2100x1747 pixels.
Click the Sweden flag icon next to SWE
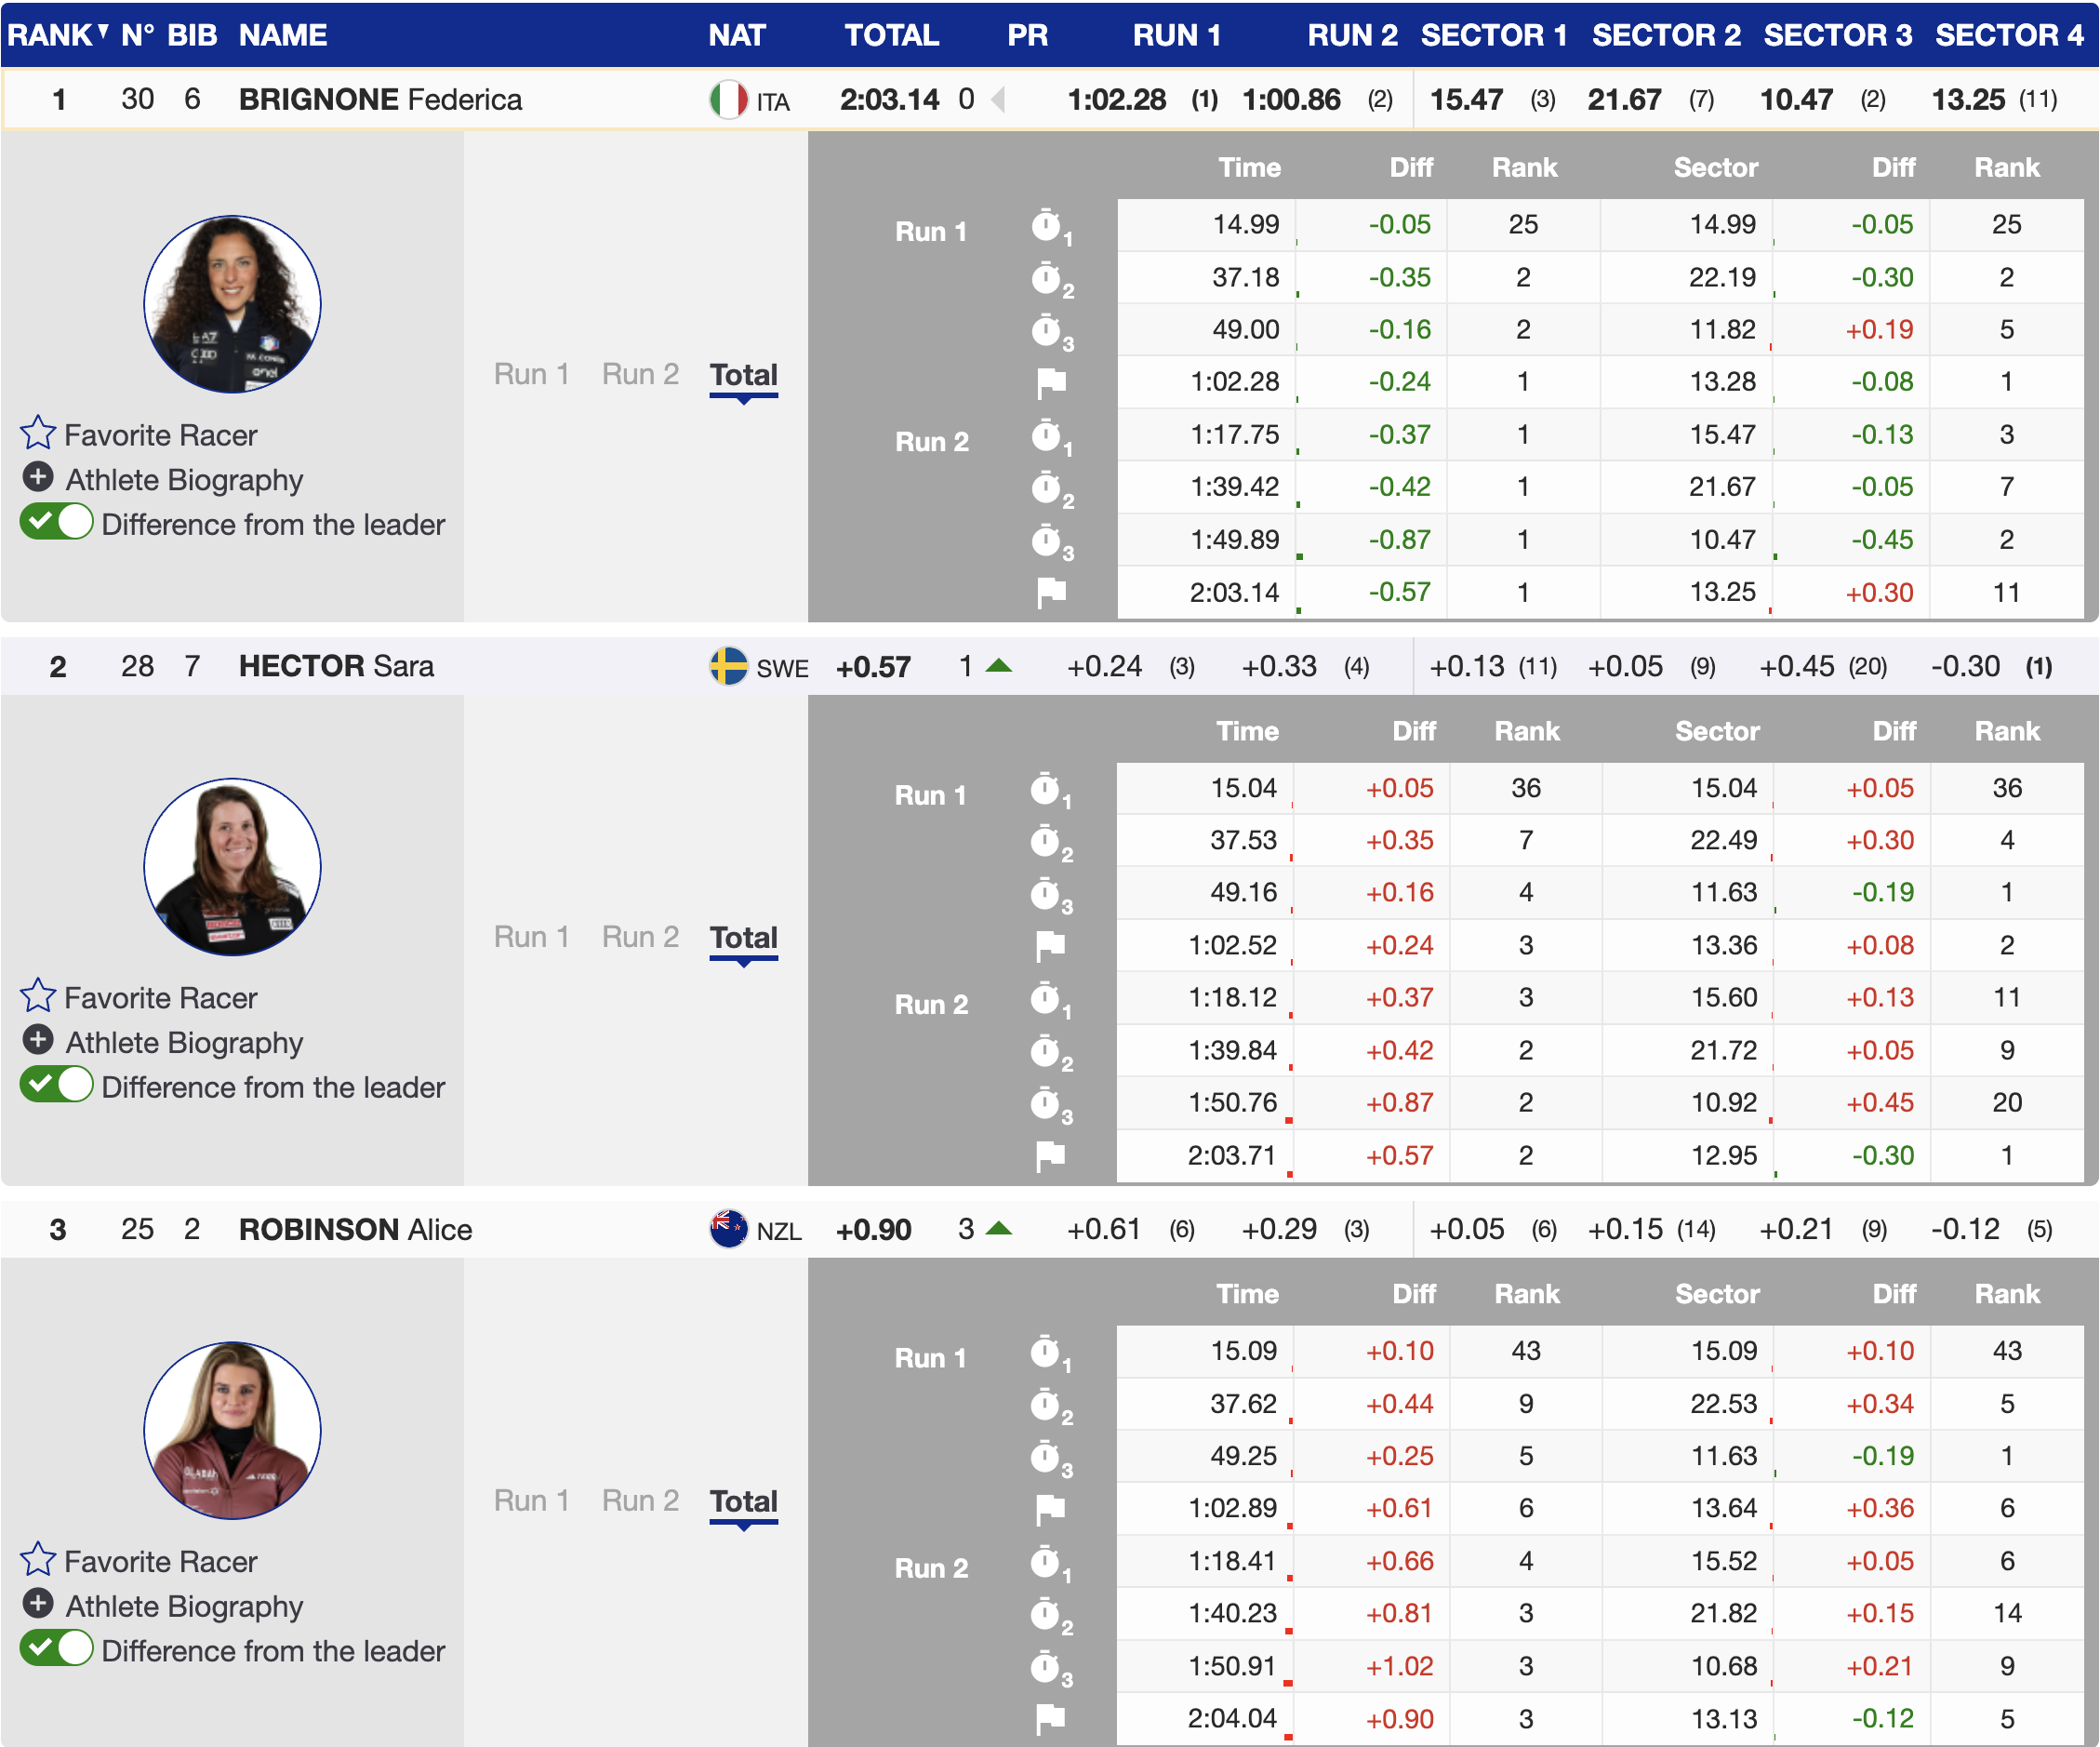coord(728,666)
